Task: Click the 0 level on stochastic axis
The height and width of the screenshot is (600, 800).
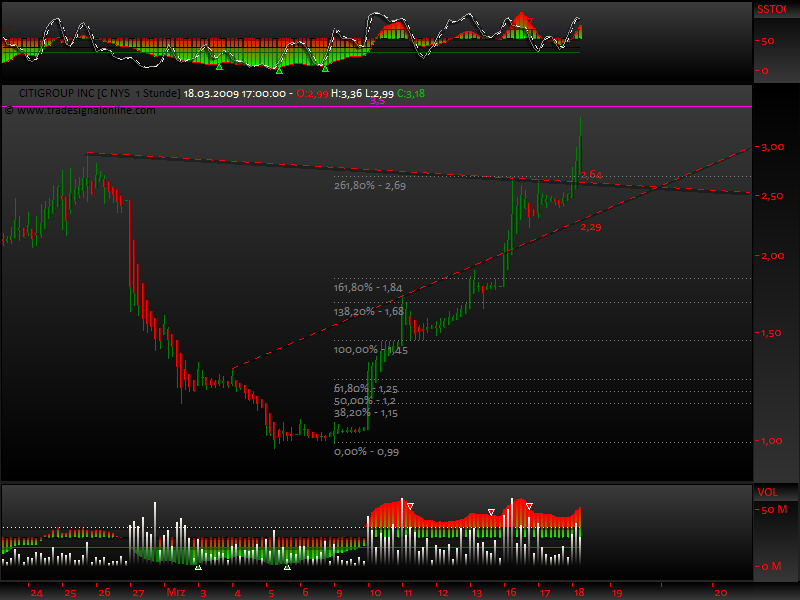Action: [765, 71]
